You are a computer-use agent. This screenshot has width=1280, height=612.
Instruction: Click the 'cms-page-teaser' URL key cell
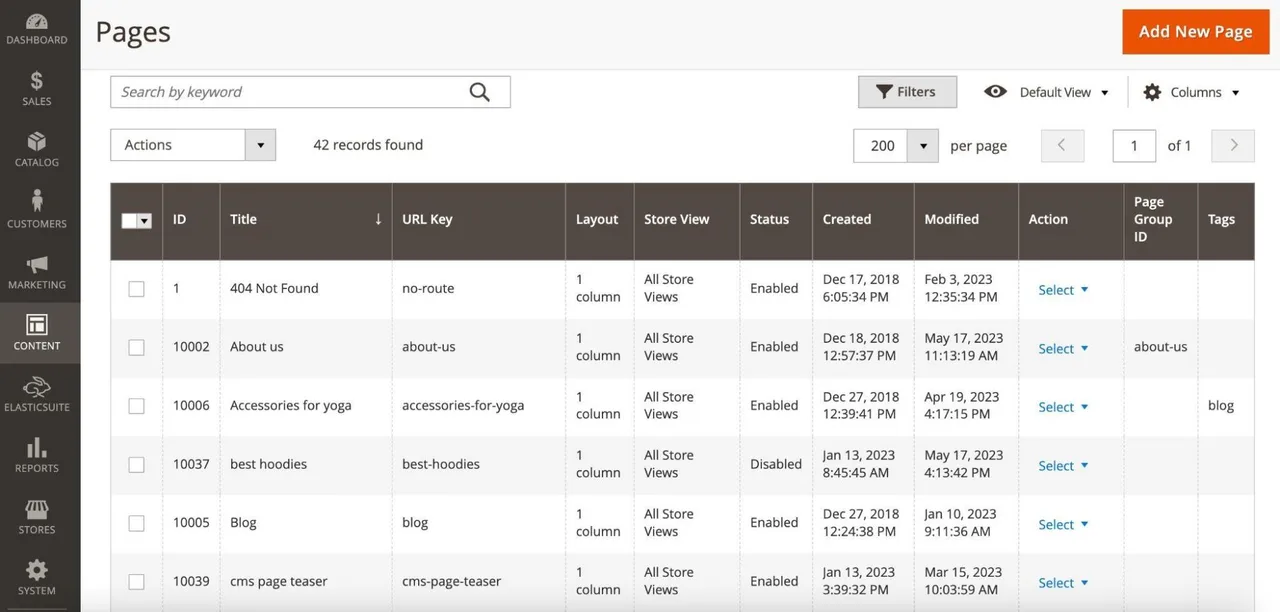tap(451, 582)
